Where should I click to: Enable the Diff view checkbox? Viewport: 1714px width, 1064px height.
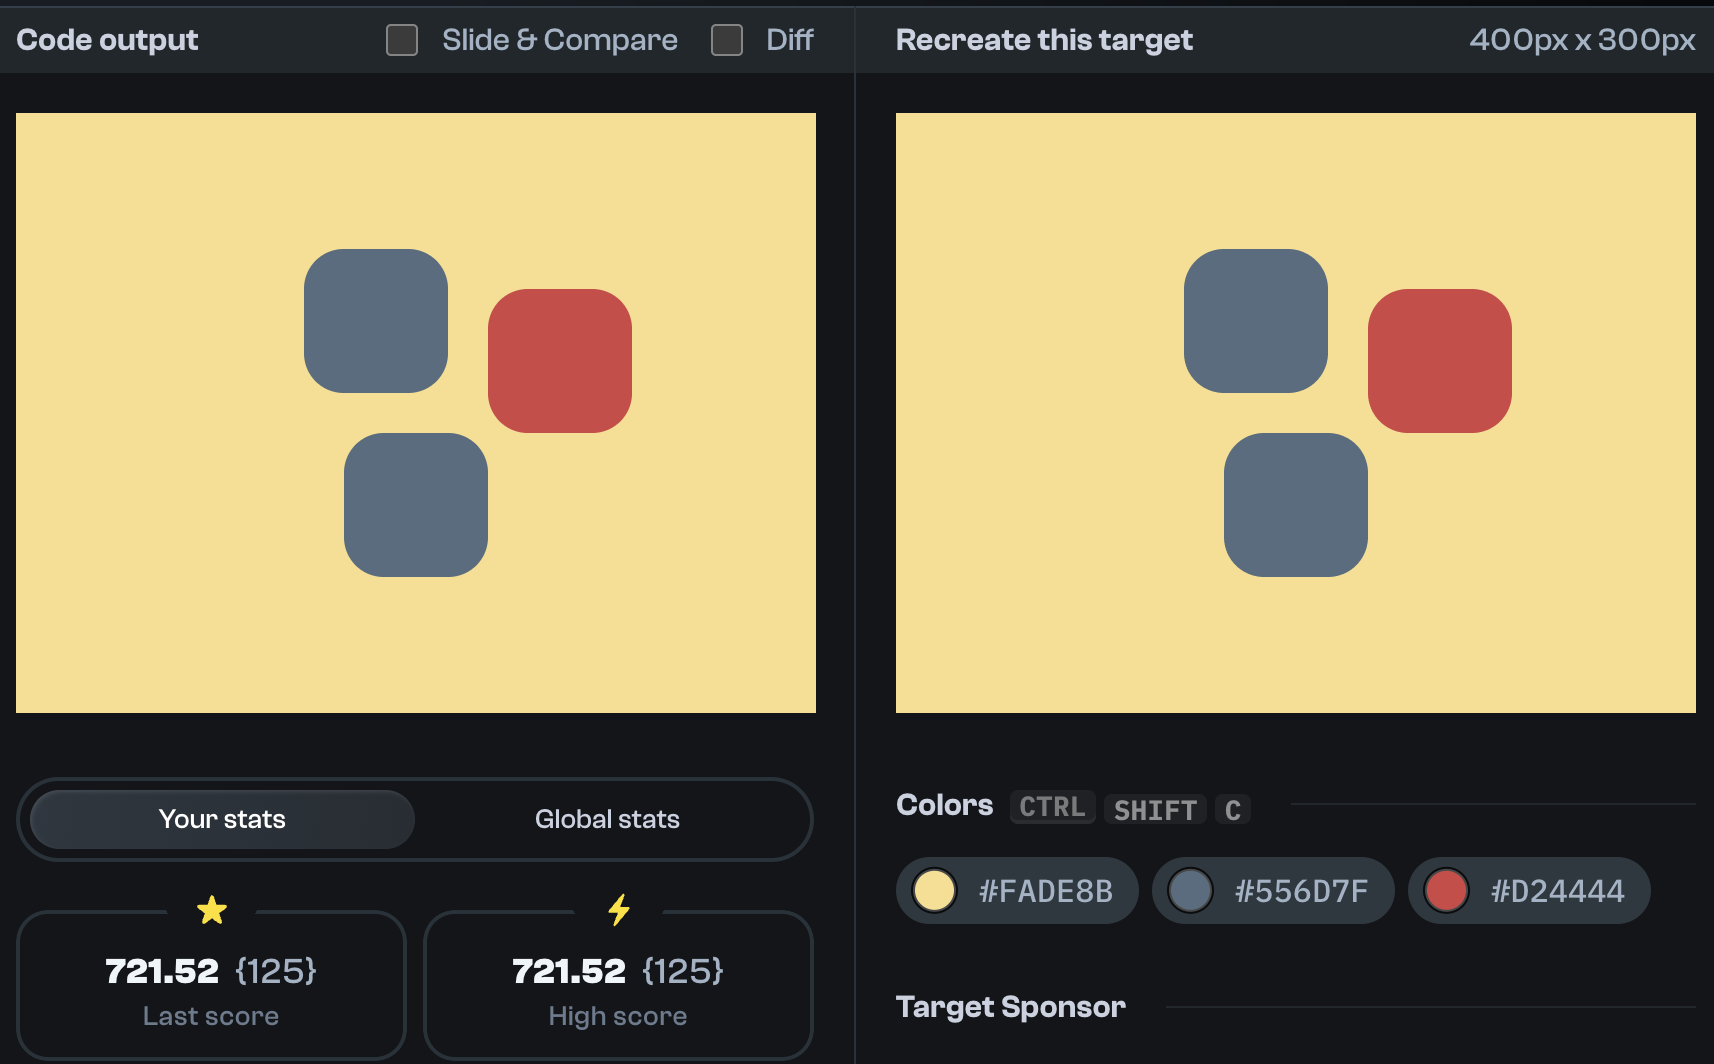[725, 40]
